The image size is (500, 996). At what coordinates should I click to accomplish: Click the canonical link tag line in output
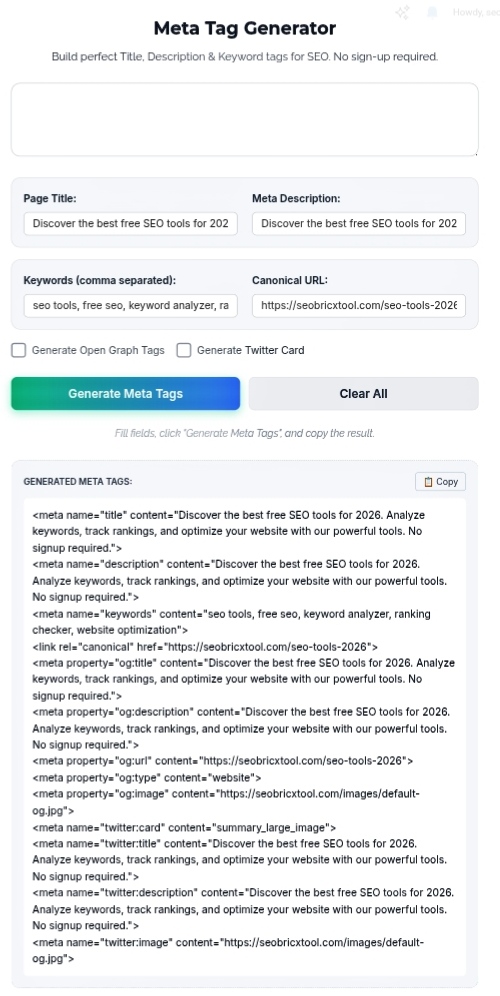[x=205, y=647]
